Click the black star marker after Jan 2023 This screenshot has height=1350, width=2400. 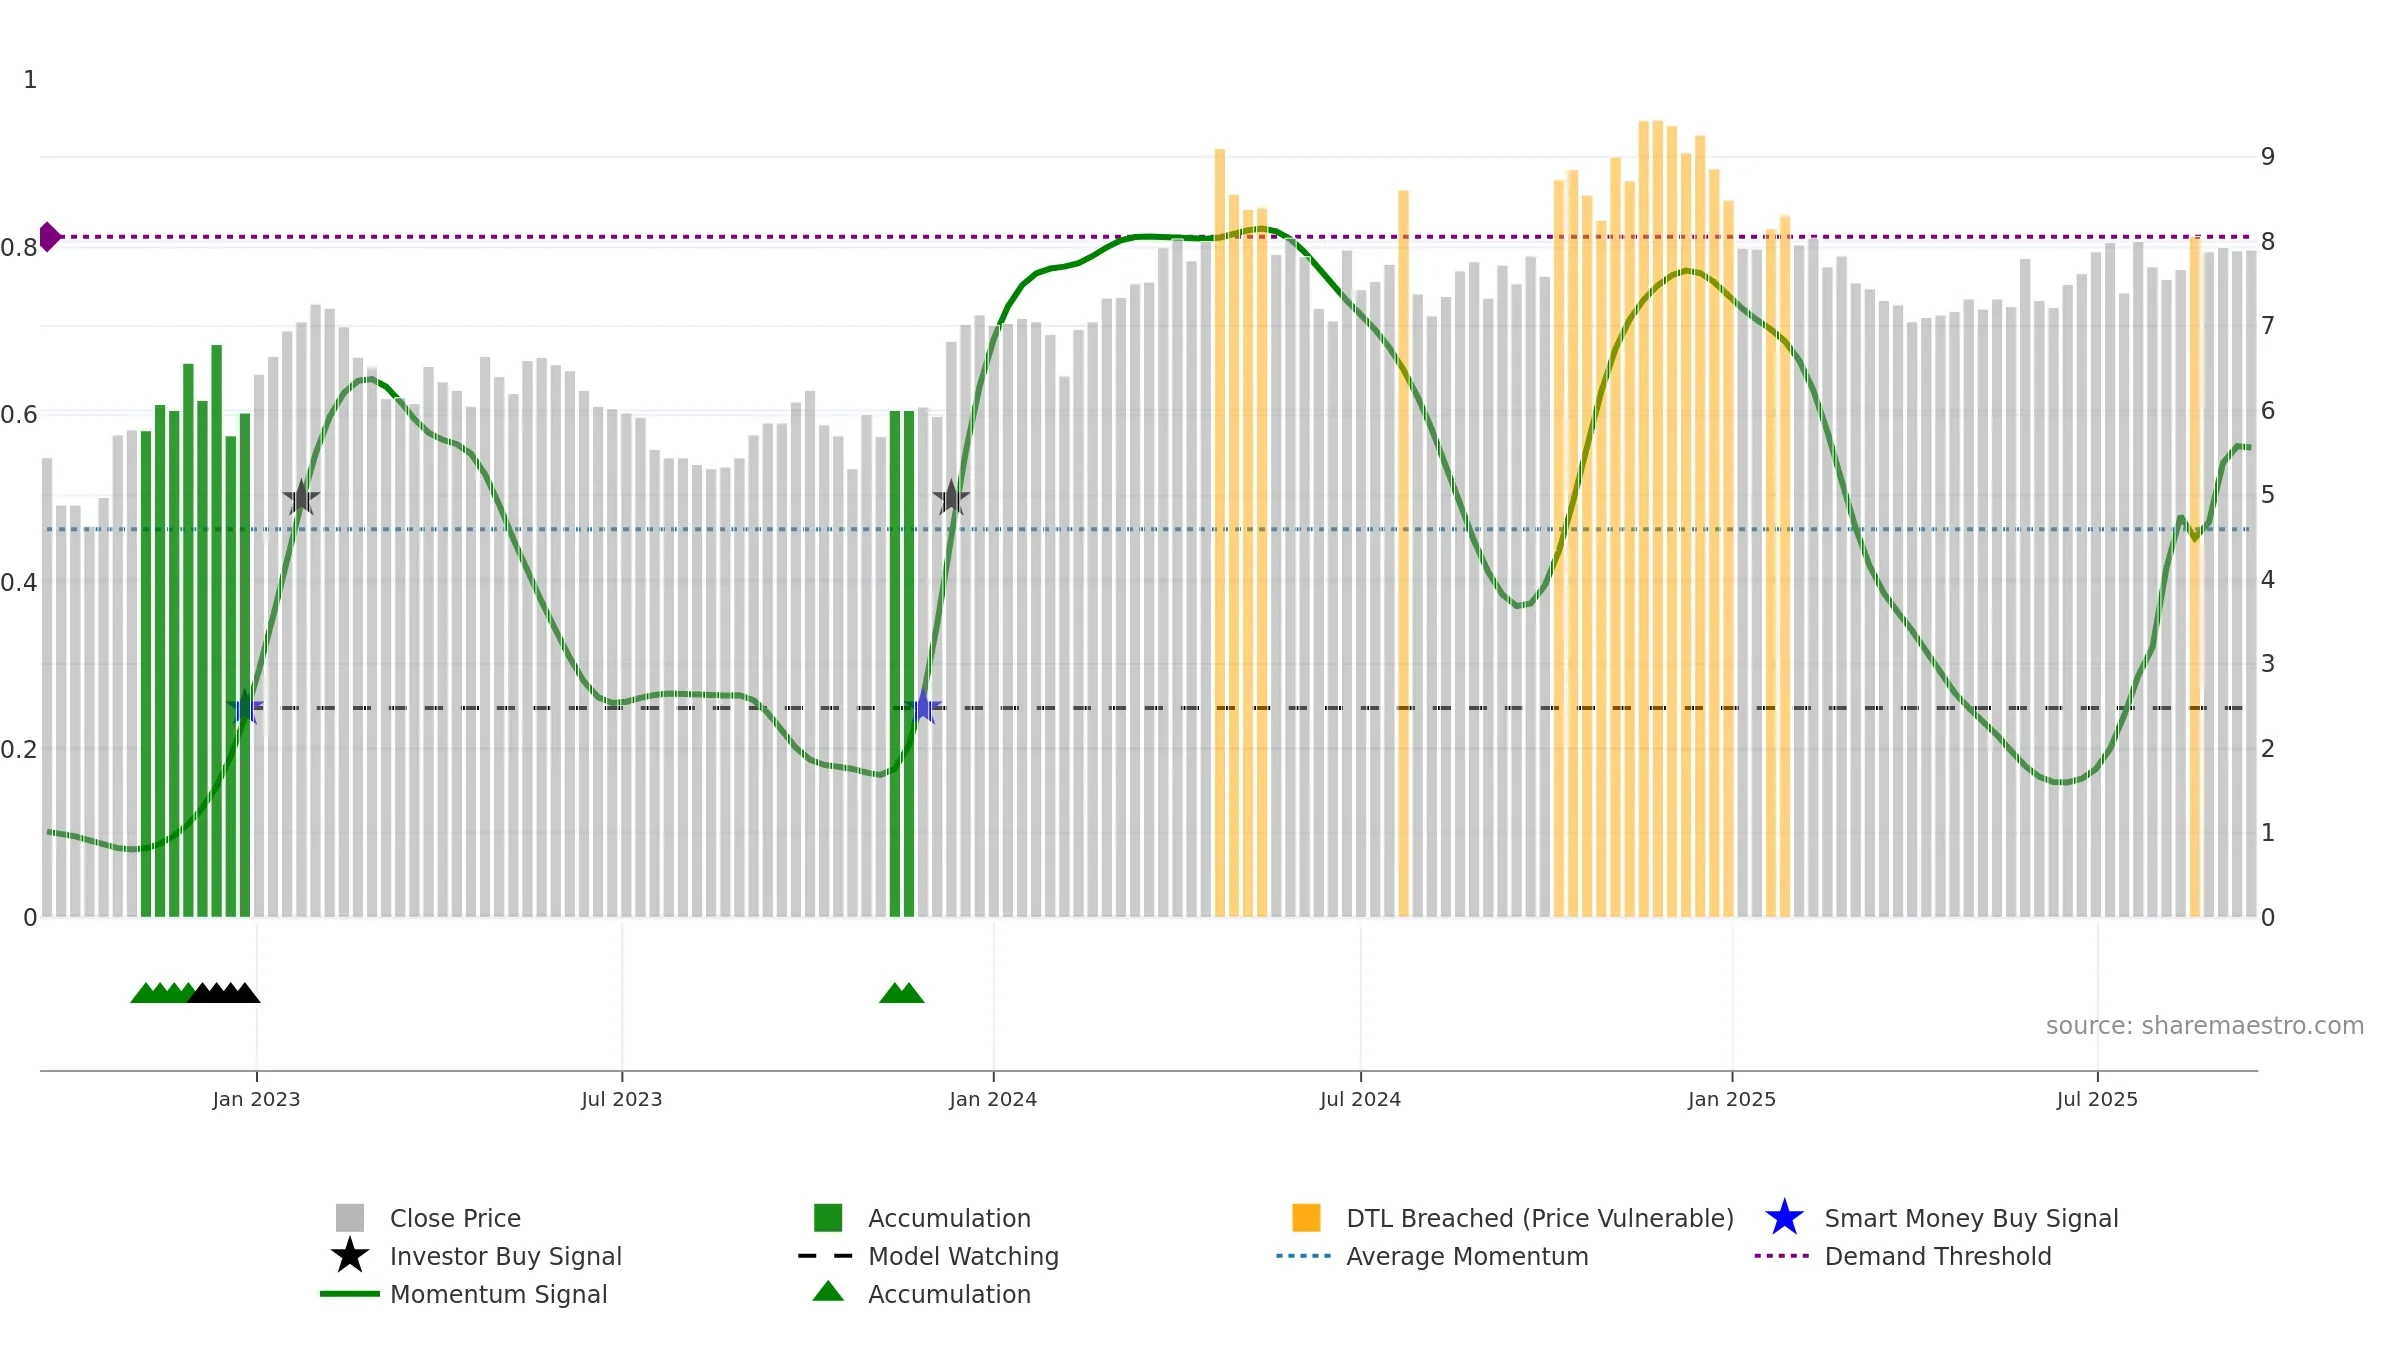tap(301, 497)
